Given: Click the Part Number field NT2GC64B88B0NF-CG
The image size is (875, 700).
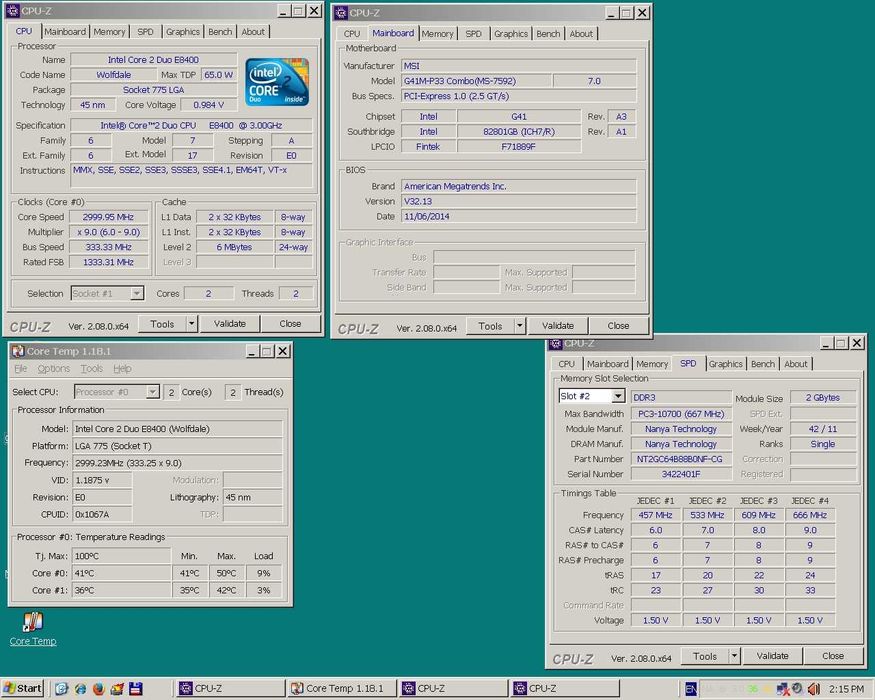Looking at the screenshot, I should (680, 459).
